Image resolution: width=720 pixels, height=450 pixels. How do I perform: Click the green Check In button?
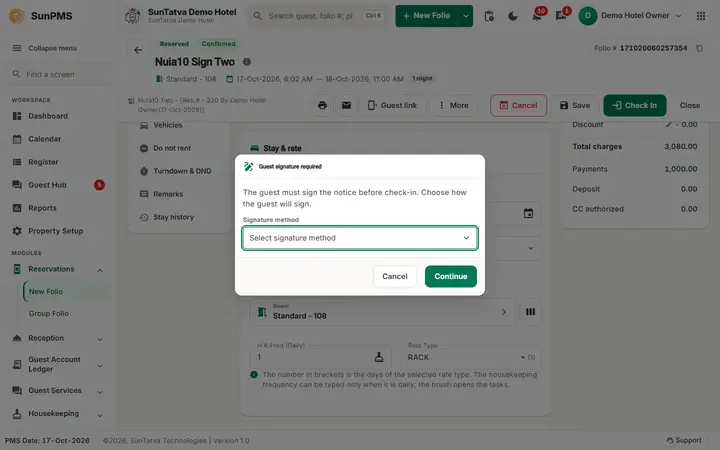[635, 105]
